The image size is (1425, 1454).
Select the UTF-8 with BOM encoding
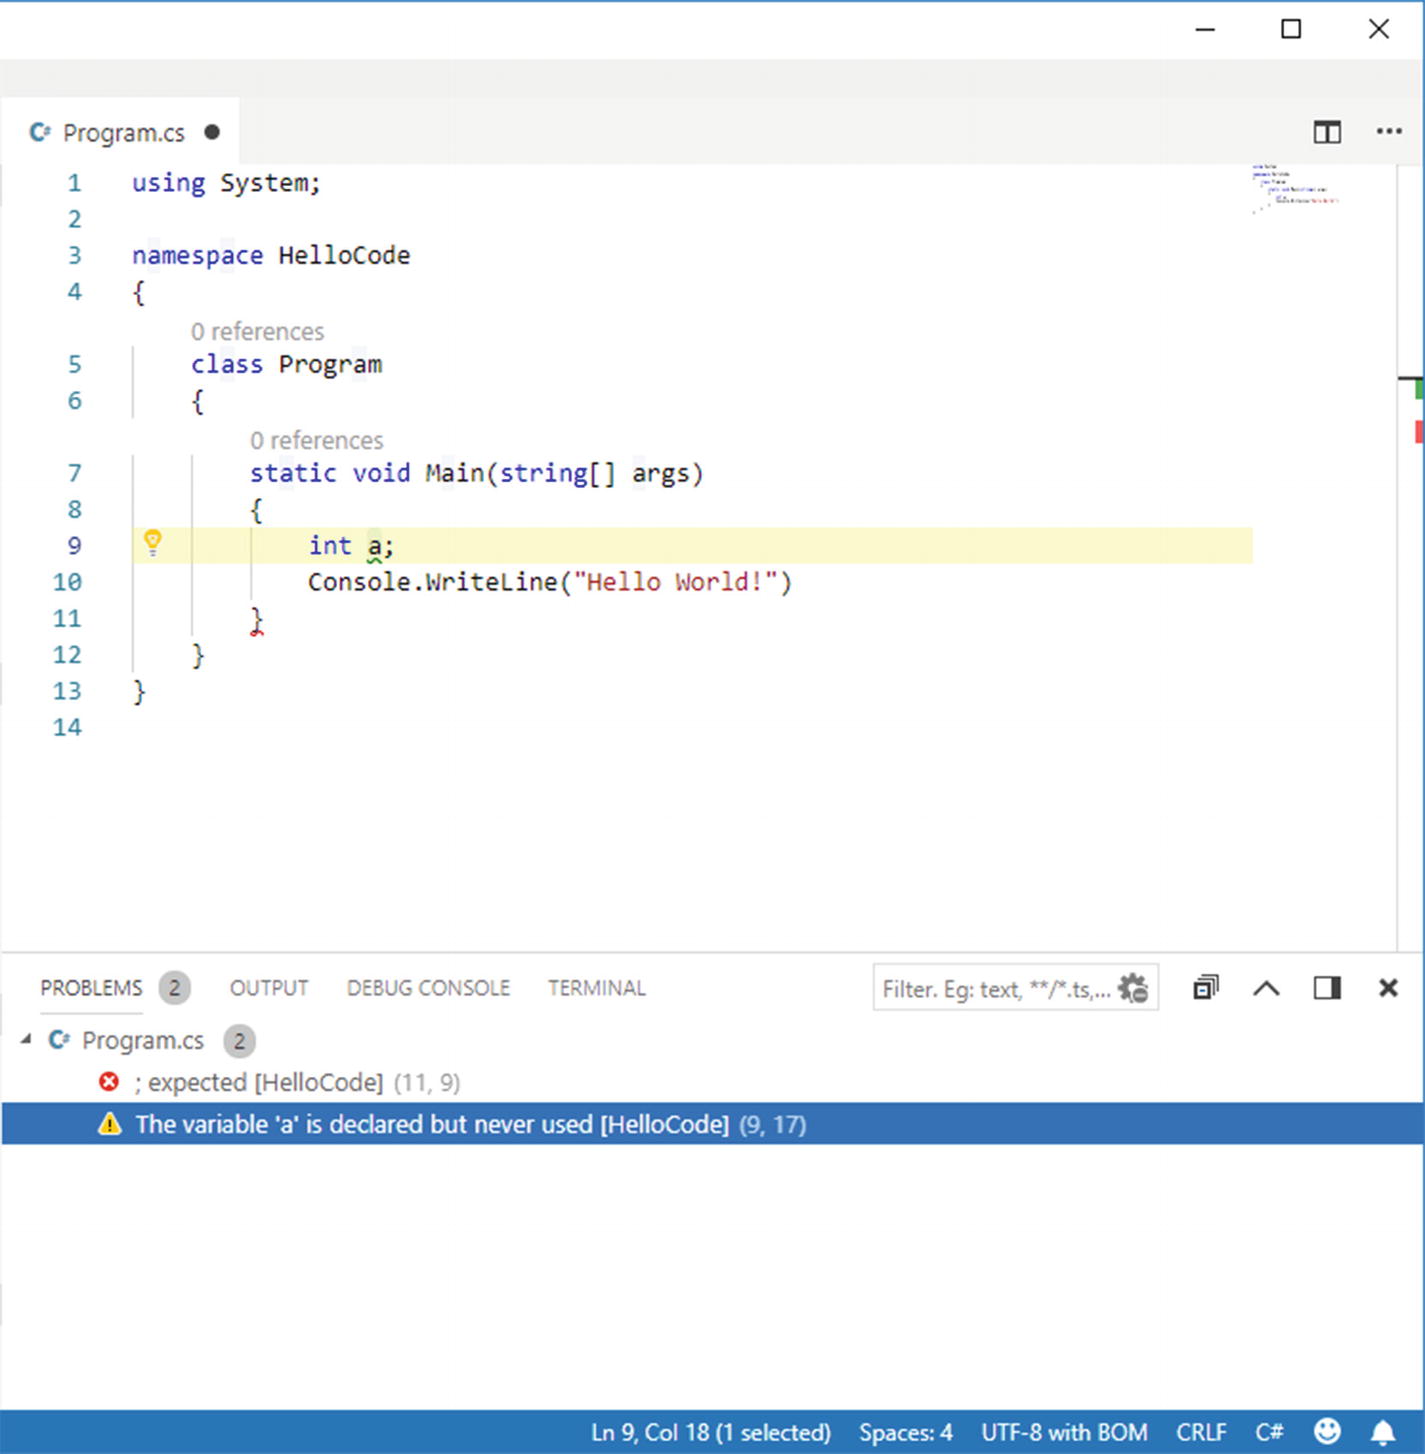point(1064,1432)
